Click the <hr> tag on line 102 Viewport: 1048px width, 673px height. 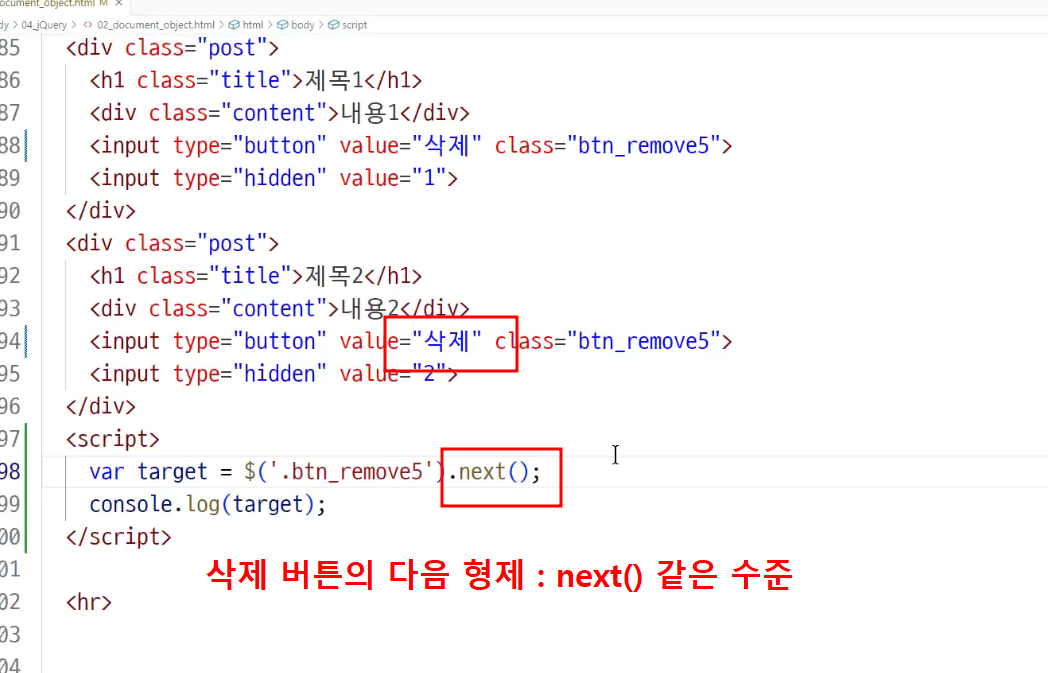click(x=88, y=602)
